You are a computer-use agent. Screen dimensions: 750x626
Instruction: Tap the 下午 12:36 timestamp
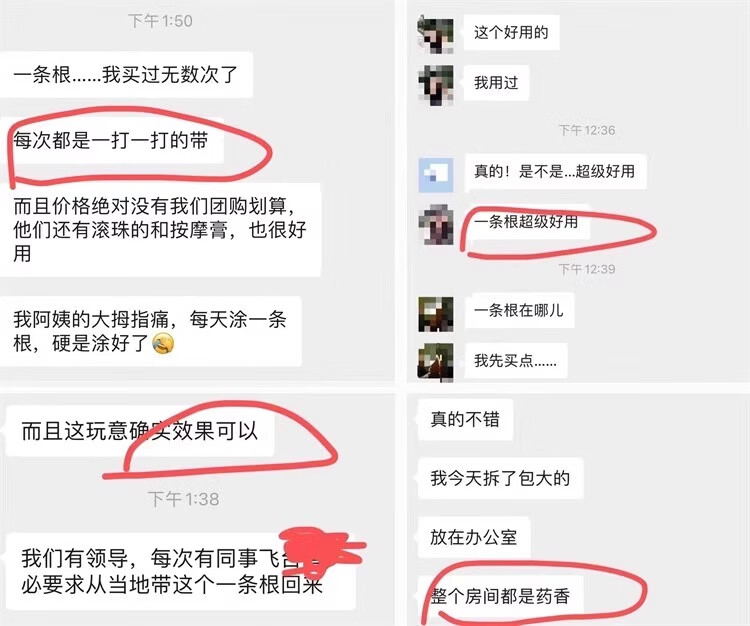(x=587, y=130)
